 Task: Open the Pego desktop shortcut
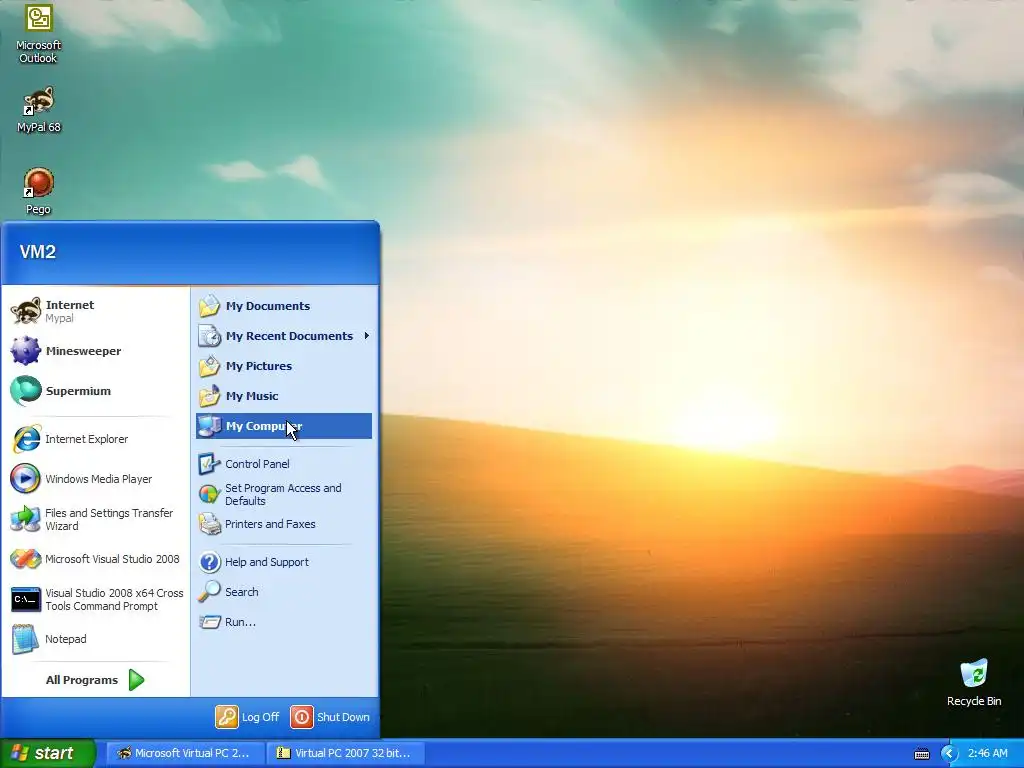click(x=39, y=191)
